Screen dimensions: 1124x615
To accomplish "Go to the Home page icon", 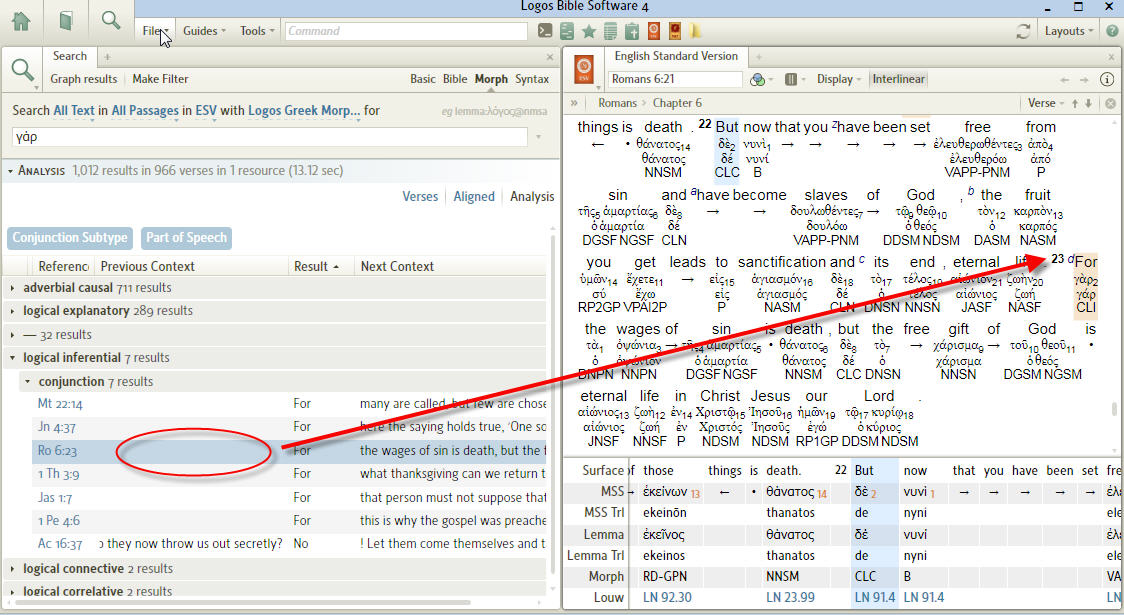I will (21, 21).
